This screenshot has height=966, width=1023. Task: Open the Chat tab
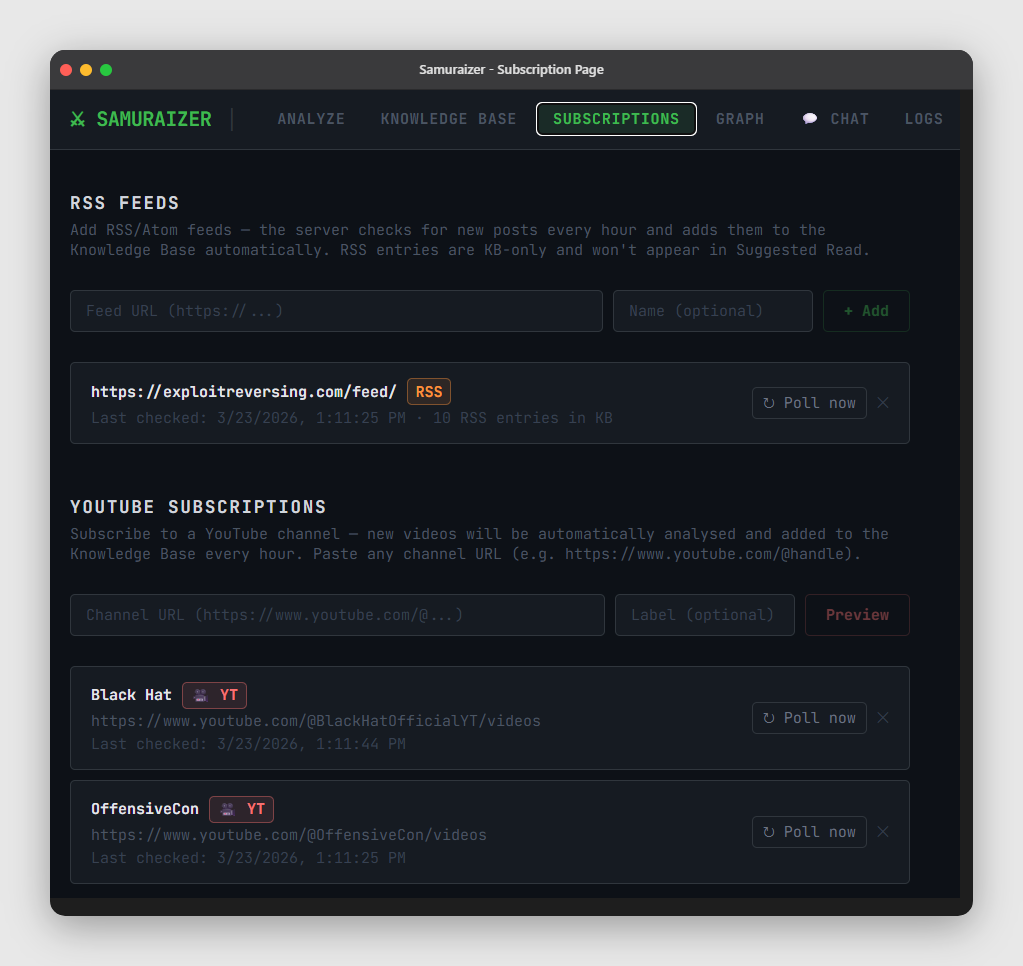click(x=836, y=119)
